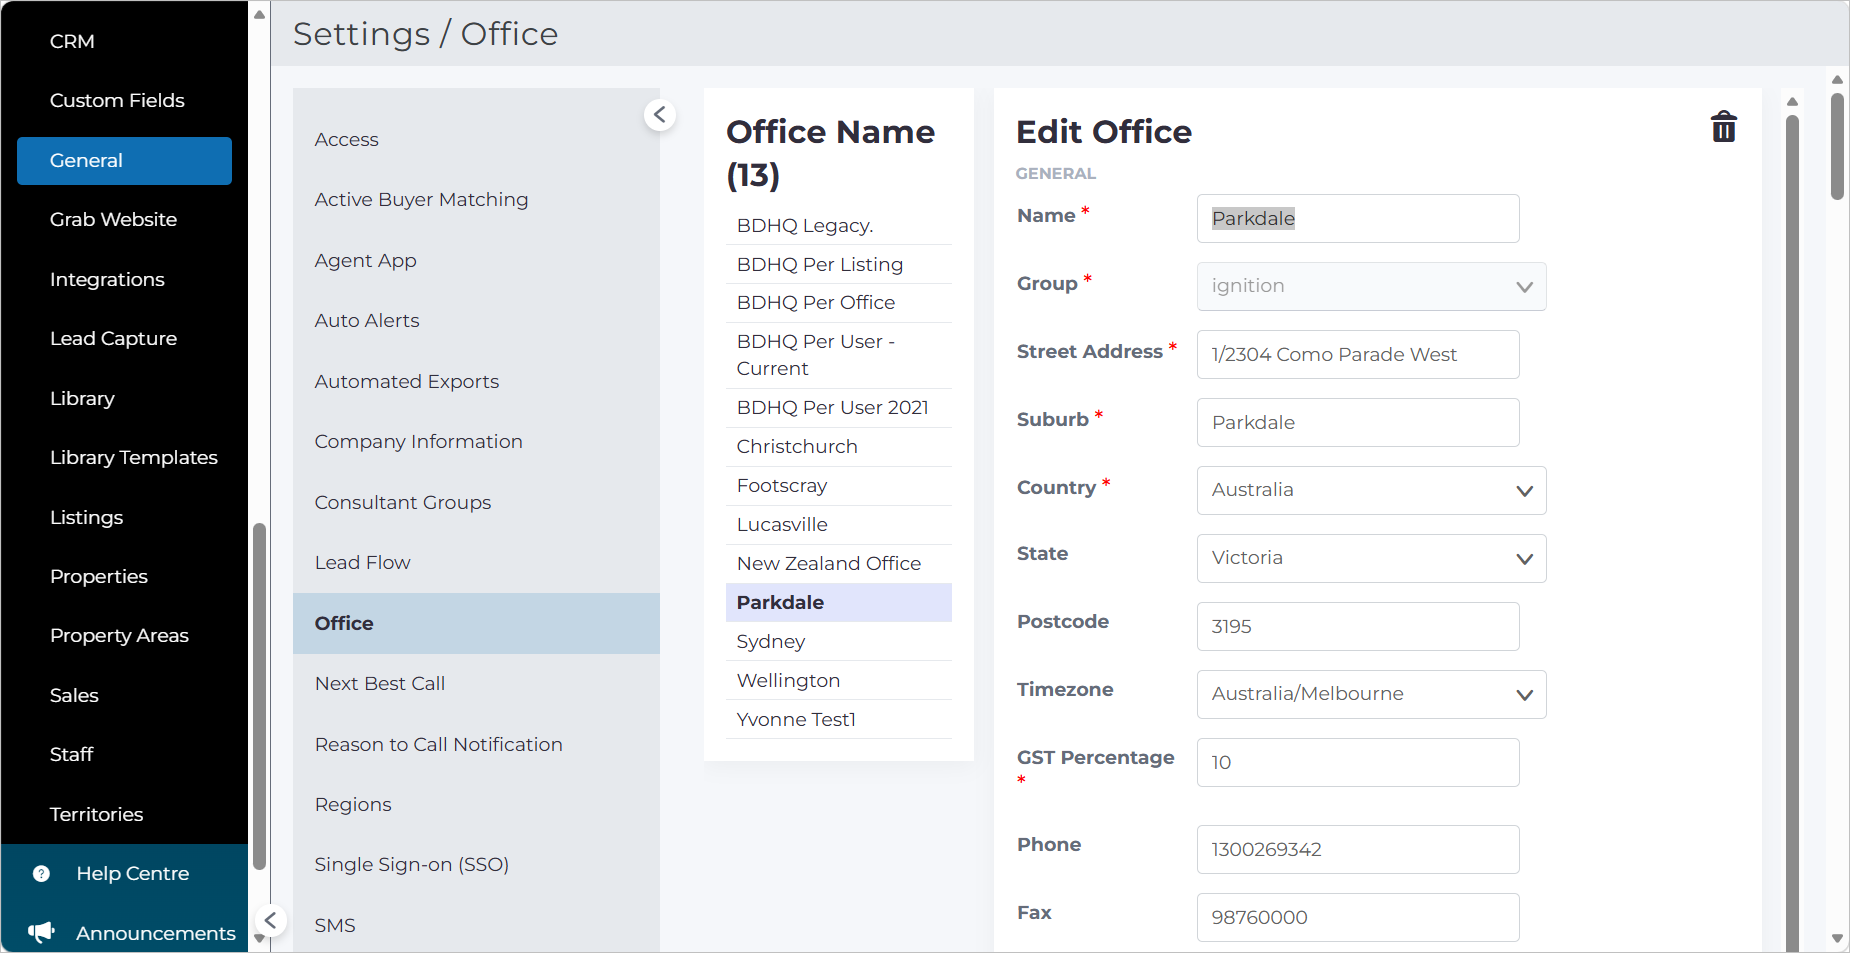
Task: Collapse settings list with the chevron button
Action: [660, 115]
